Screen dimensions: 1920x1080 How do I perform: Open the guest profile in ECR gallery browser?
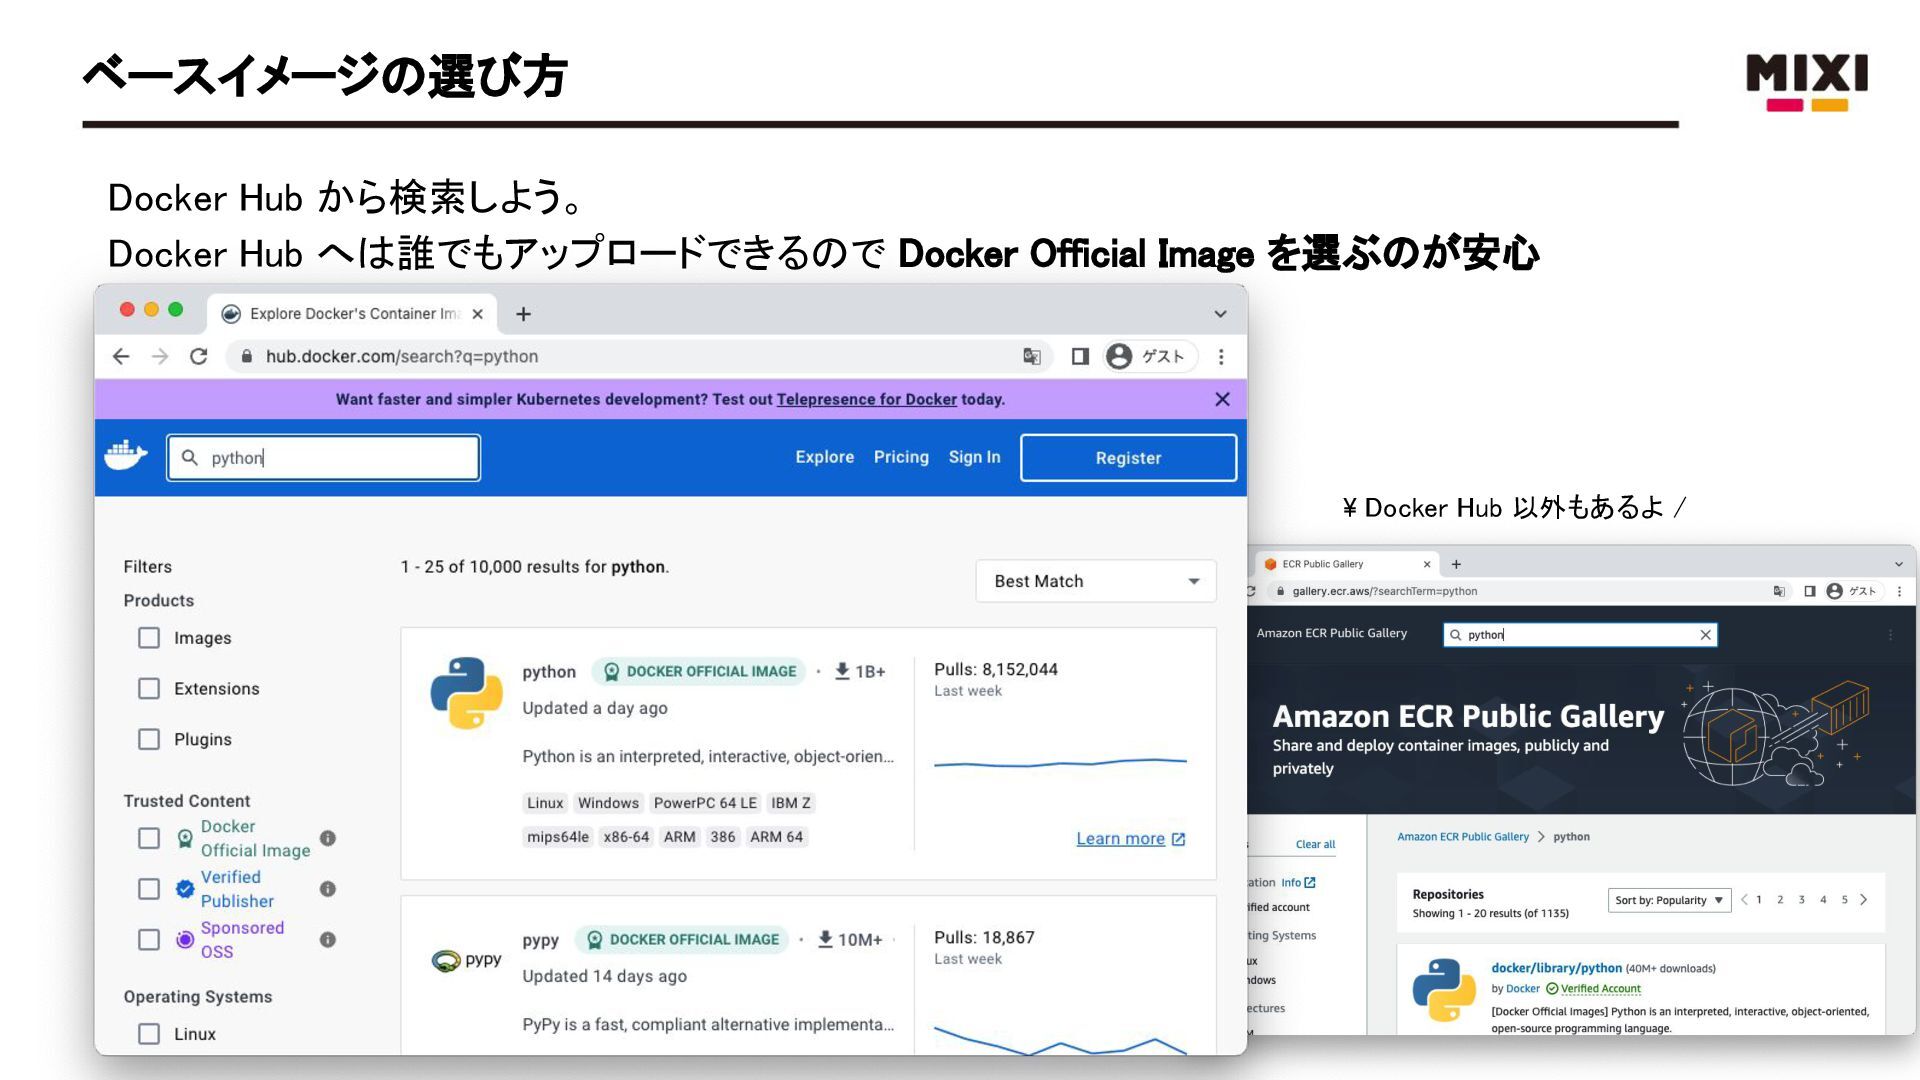1851,591
